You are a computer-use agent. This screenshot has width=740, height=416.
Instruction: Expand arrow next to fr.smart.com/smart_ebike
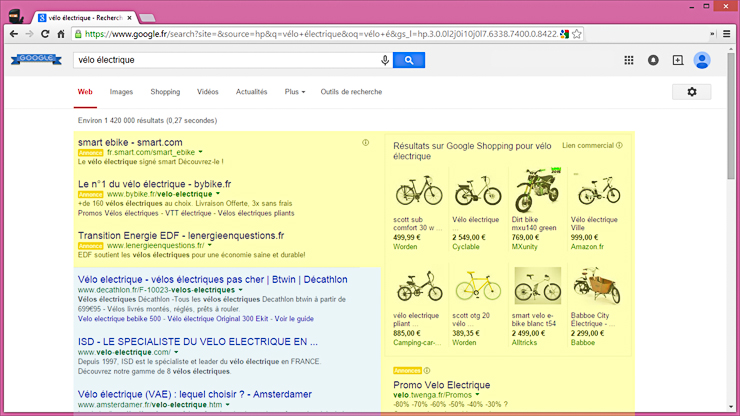point(201,152)
